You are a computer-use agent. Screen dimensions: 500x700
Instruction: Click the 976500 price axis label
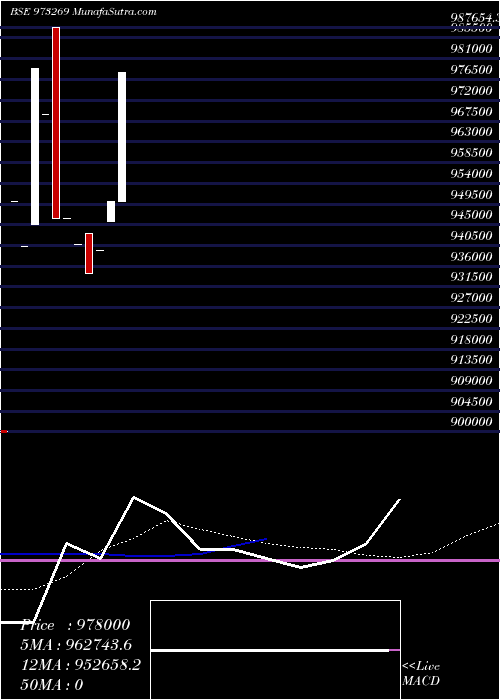[x=471, y=70]
